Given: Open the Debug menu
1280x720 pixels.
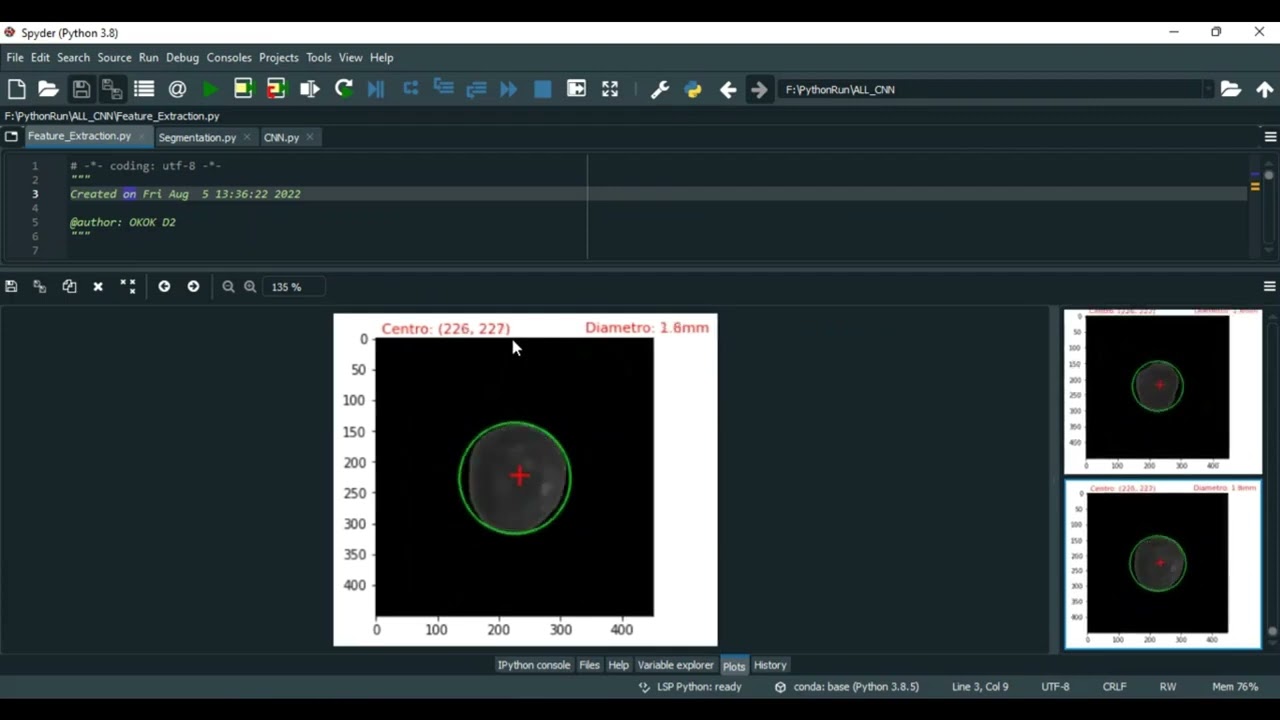Looking at the screenshot, I should point(182,57).
